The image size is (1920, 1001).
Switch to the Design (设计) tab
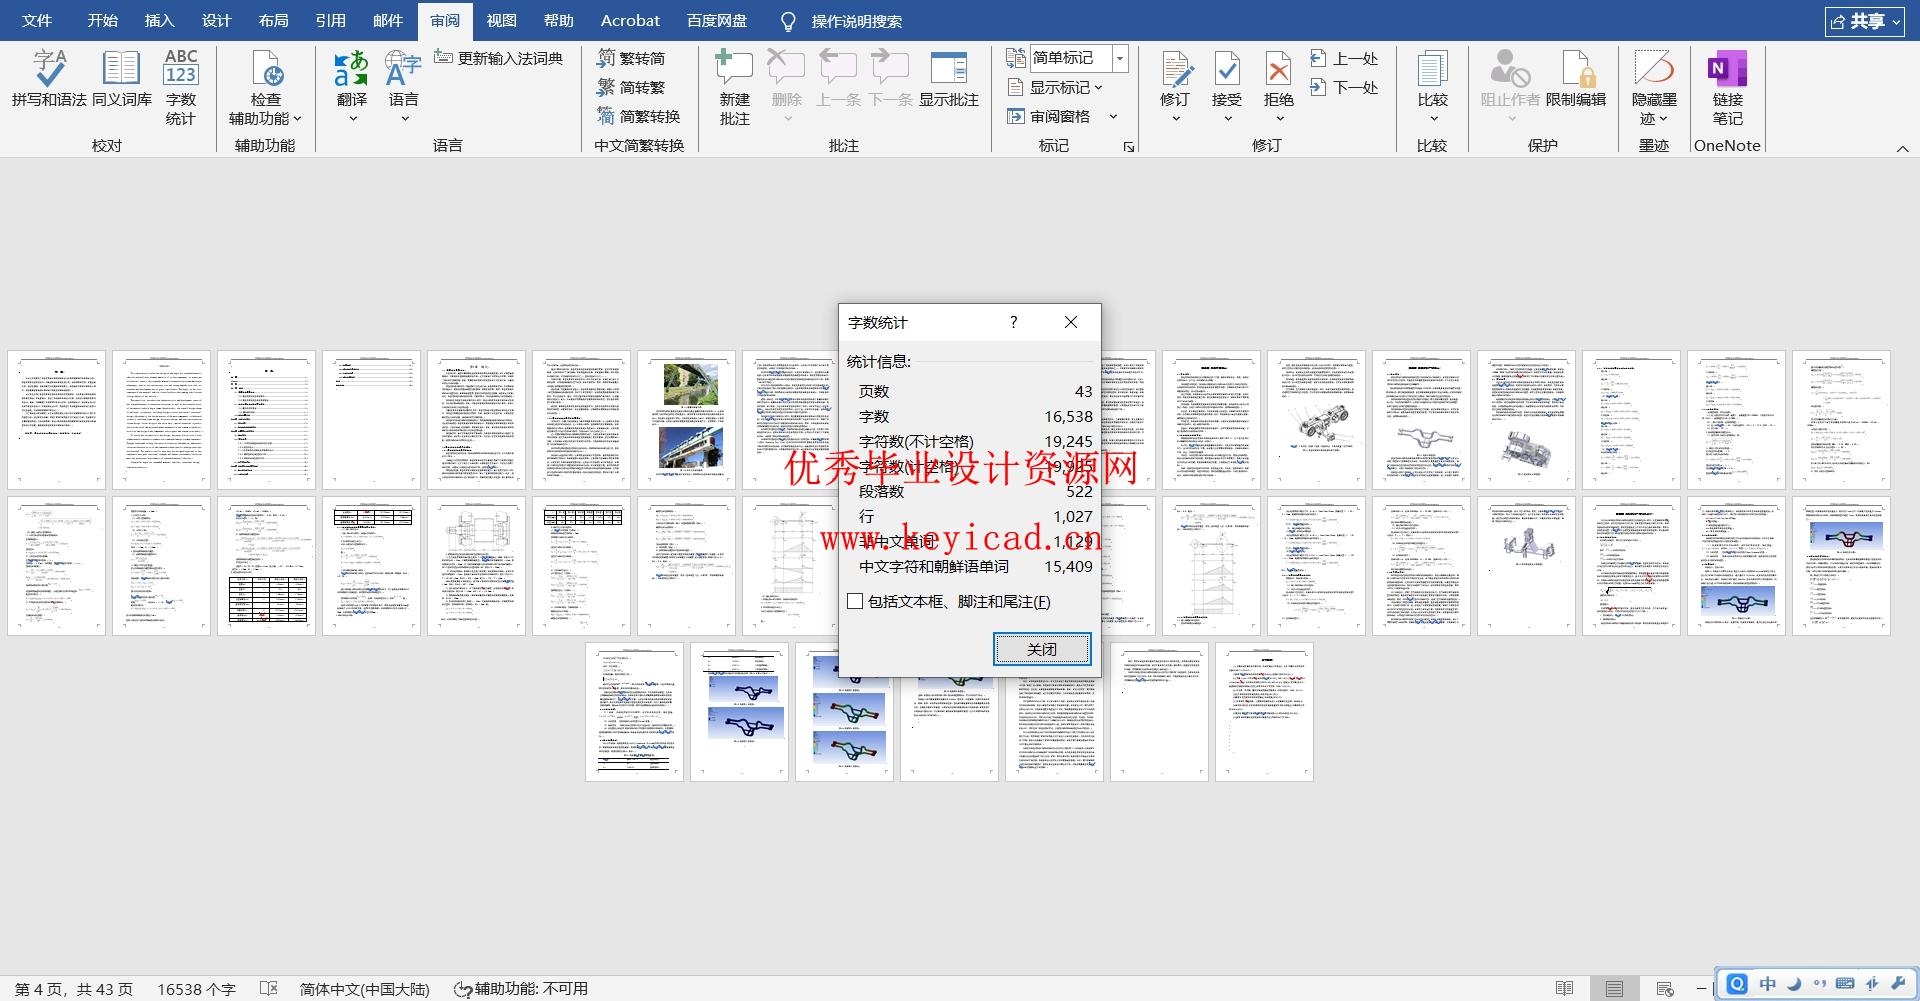[x=216, y=20]
